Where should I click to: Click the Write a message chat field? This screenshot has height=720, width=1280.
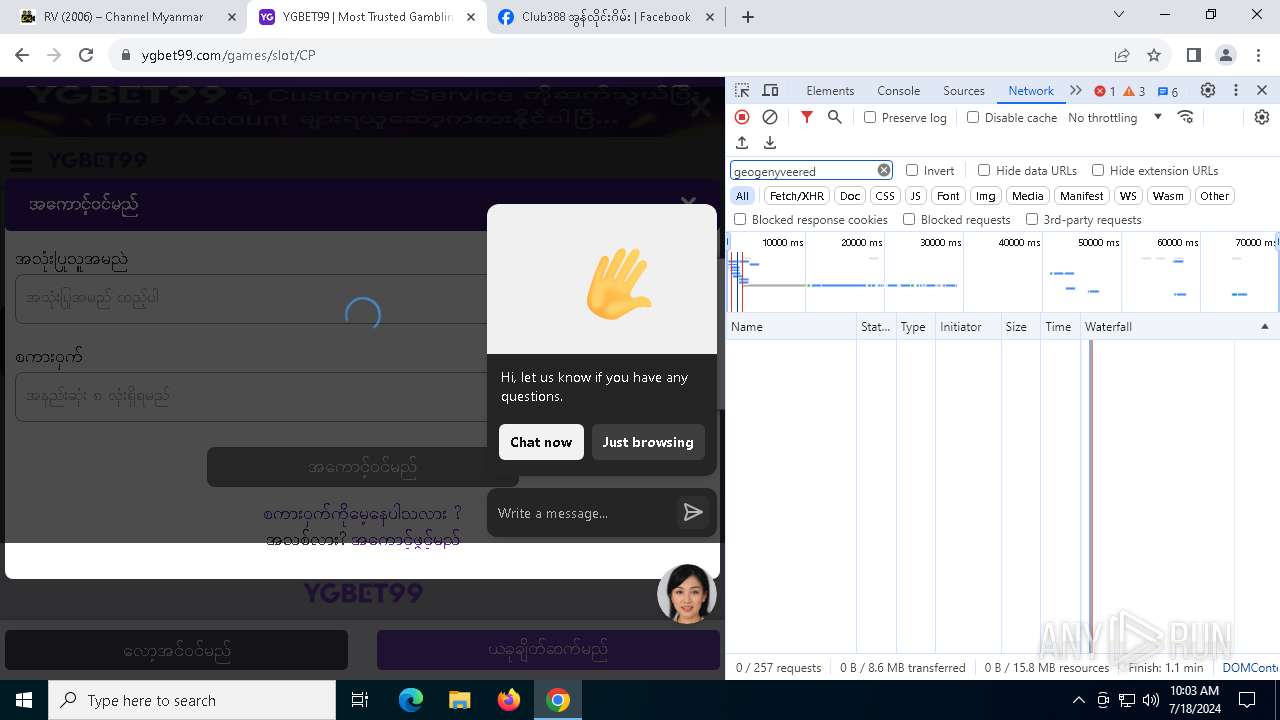tap(582, 513)
